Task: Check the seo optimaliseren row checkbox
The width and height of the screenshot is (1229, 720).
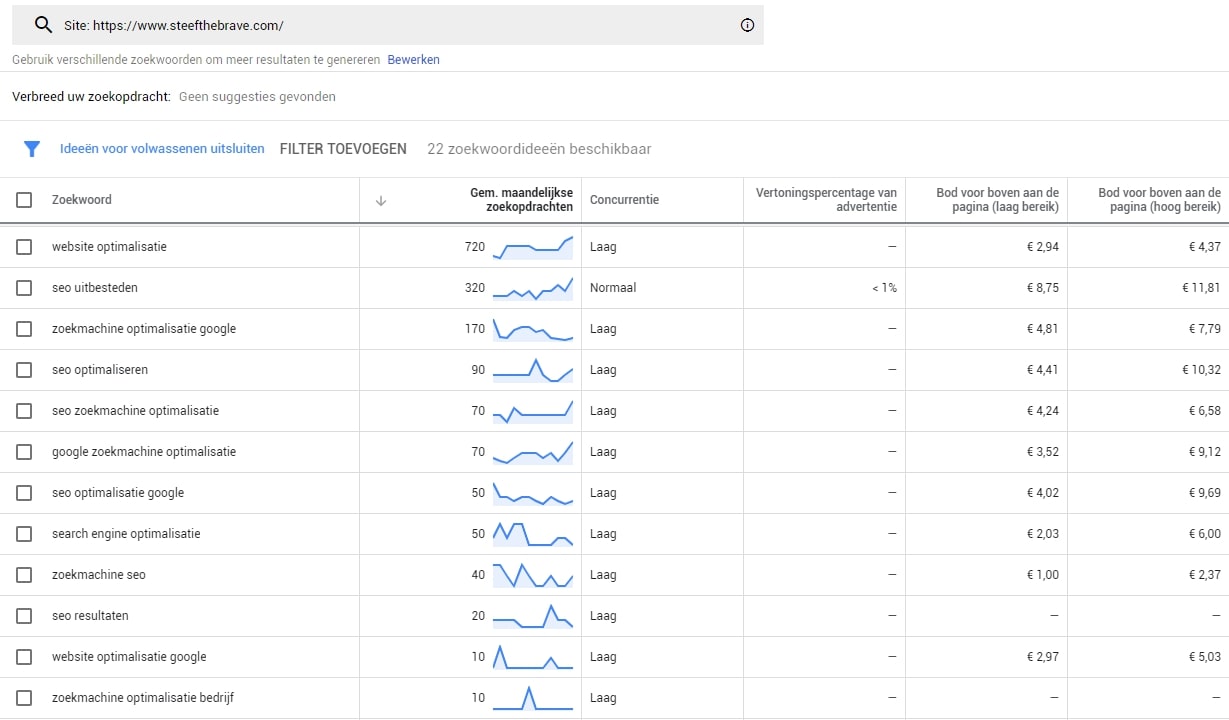Action: pyautogui.click(x=24, y=370)
